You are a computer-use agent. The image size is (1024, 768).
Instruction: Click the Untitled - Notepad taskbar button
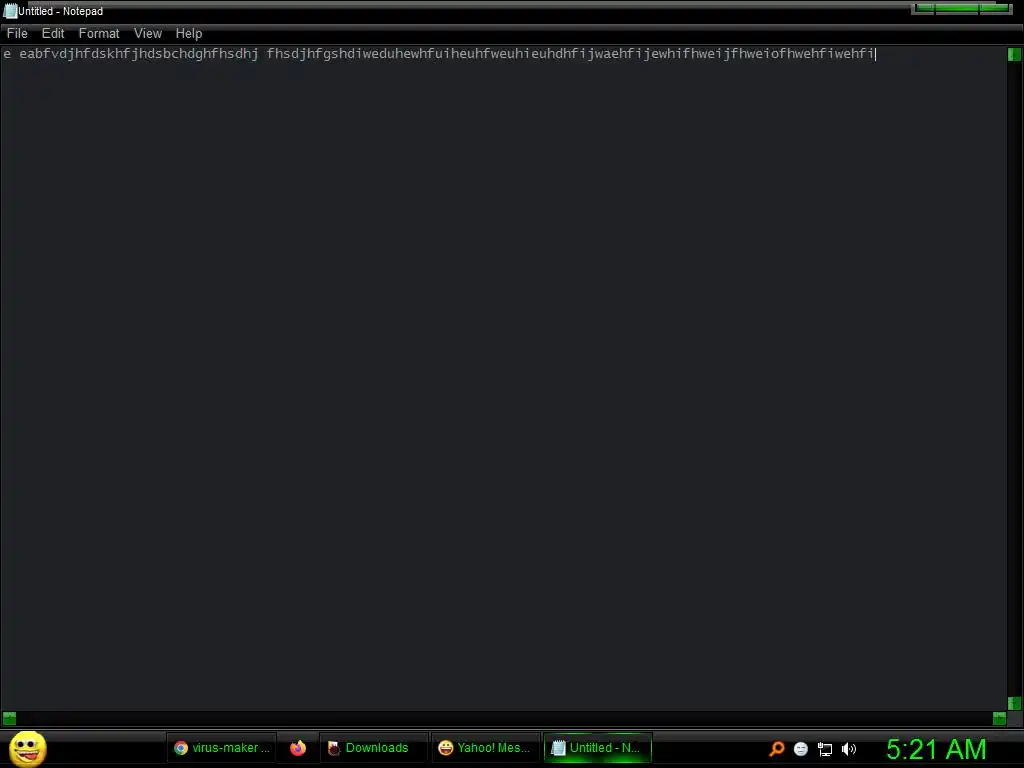598,748
